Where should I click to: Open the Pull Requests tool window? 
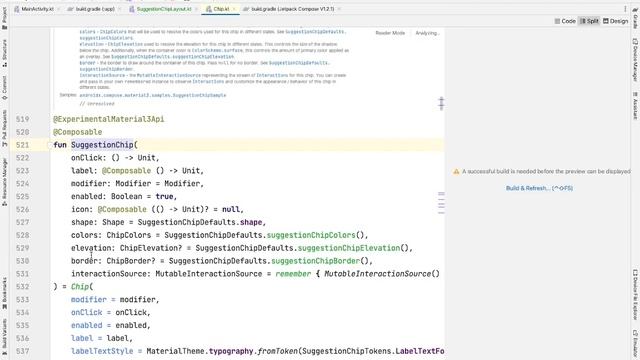point(4,128)
